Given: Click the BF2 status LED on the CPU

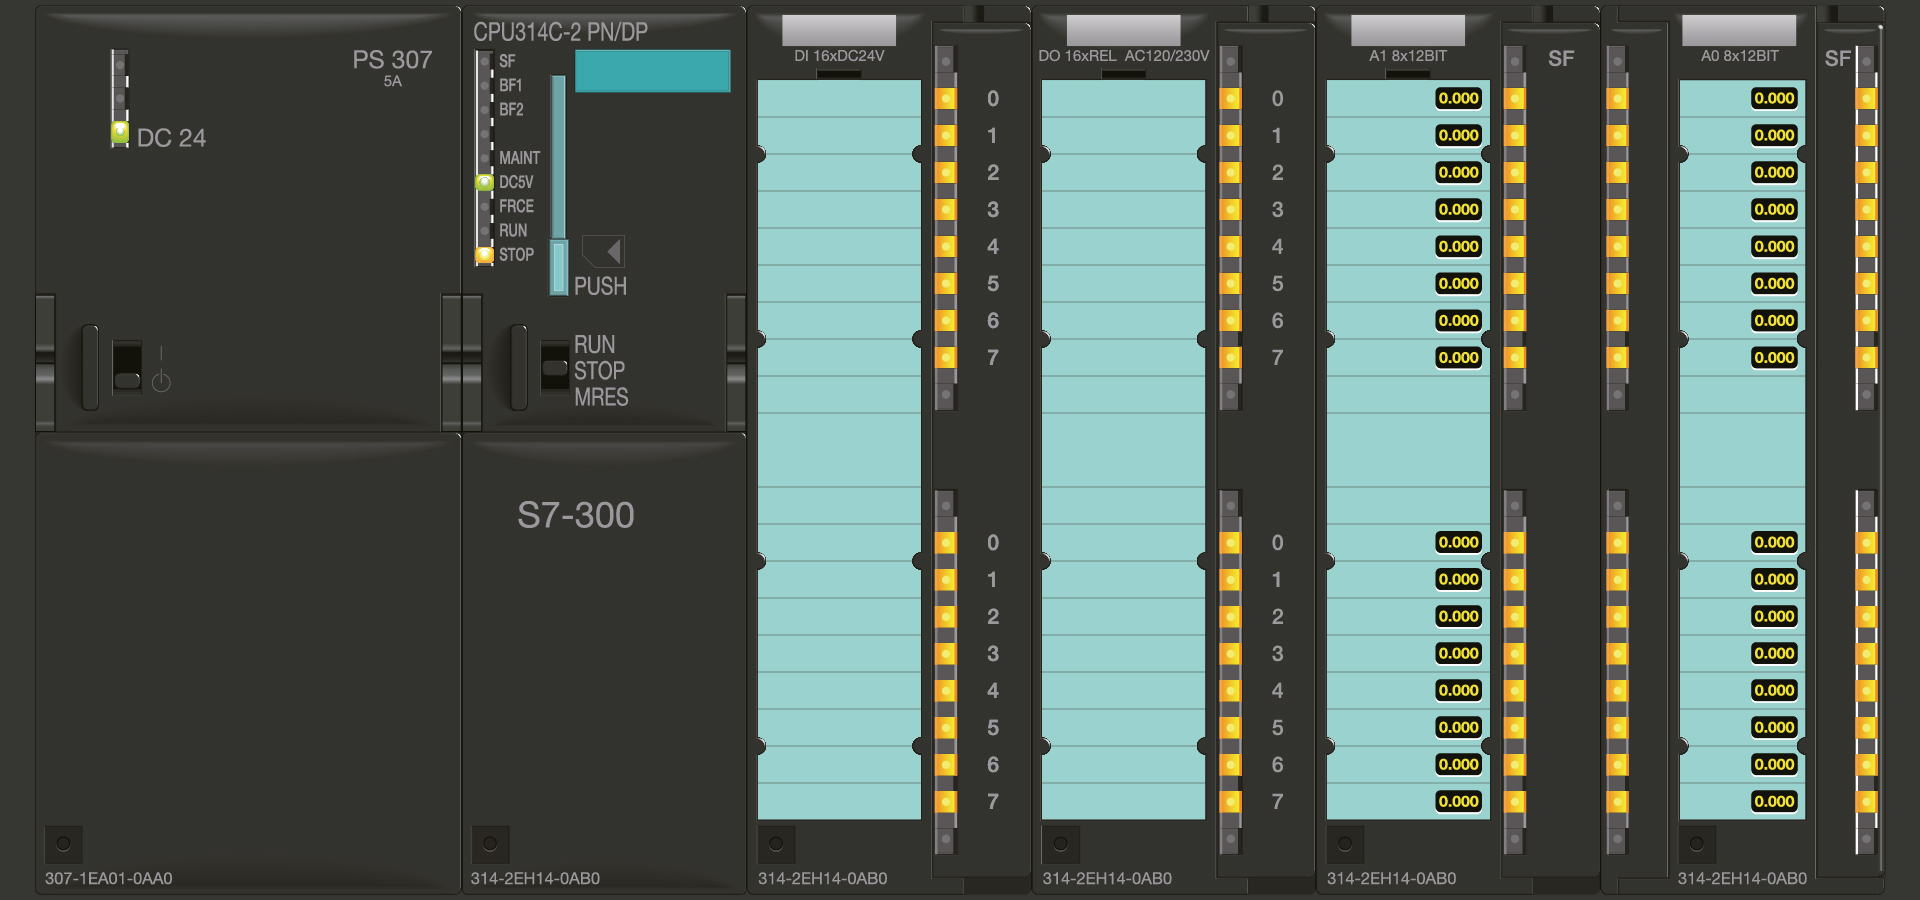Looking at the screenshot, I should tap(485, 109).
